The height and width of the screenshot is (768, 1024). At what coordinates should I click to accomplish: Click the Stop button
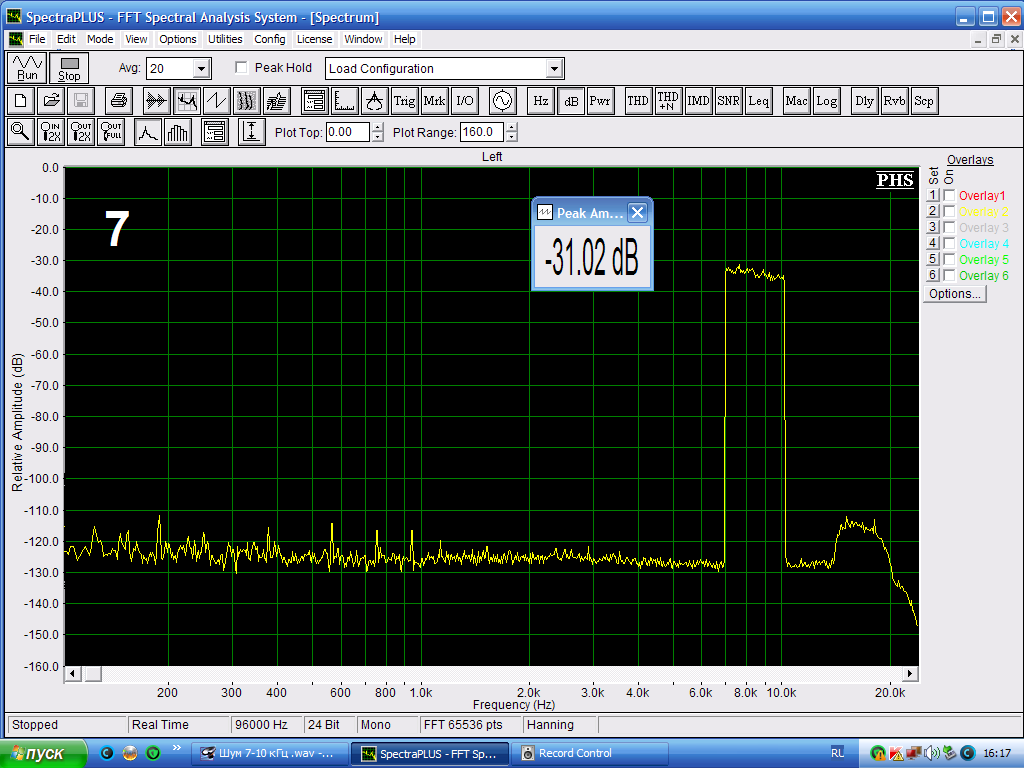pyautogui.click(x=69, y=68)
